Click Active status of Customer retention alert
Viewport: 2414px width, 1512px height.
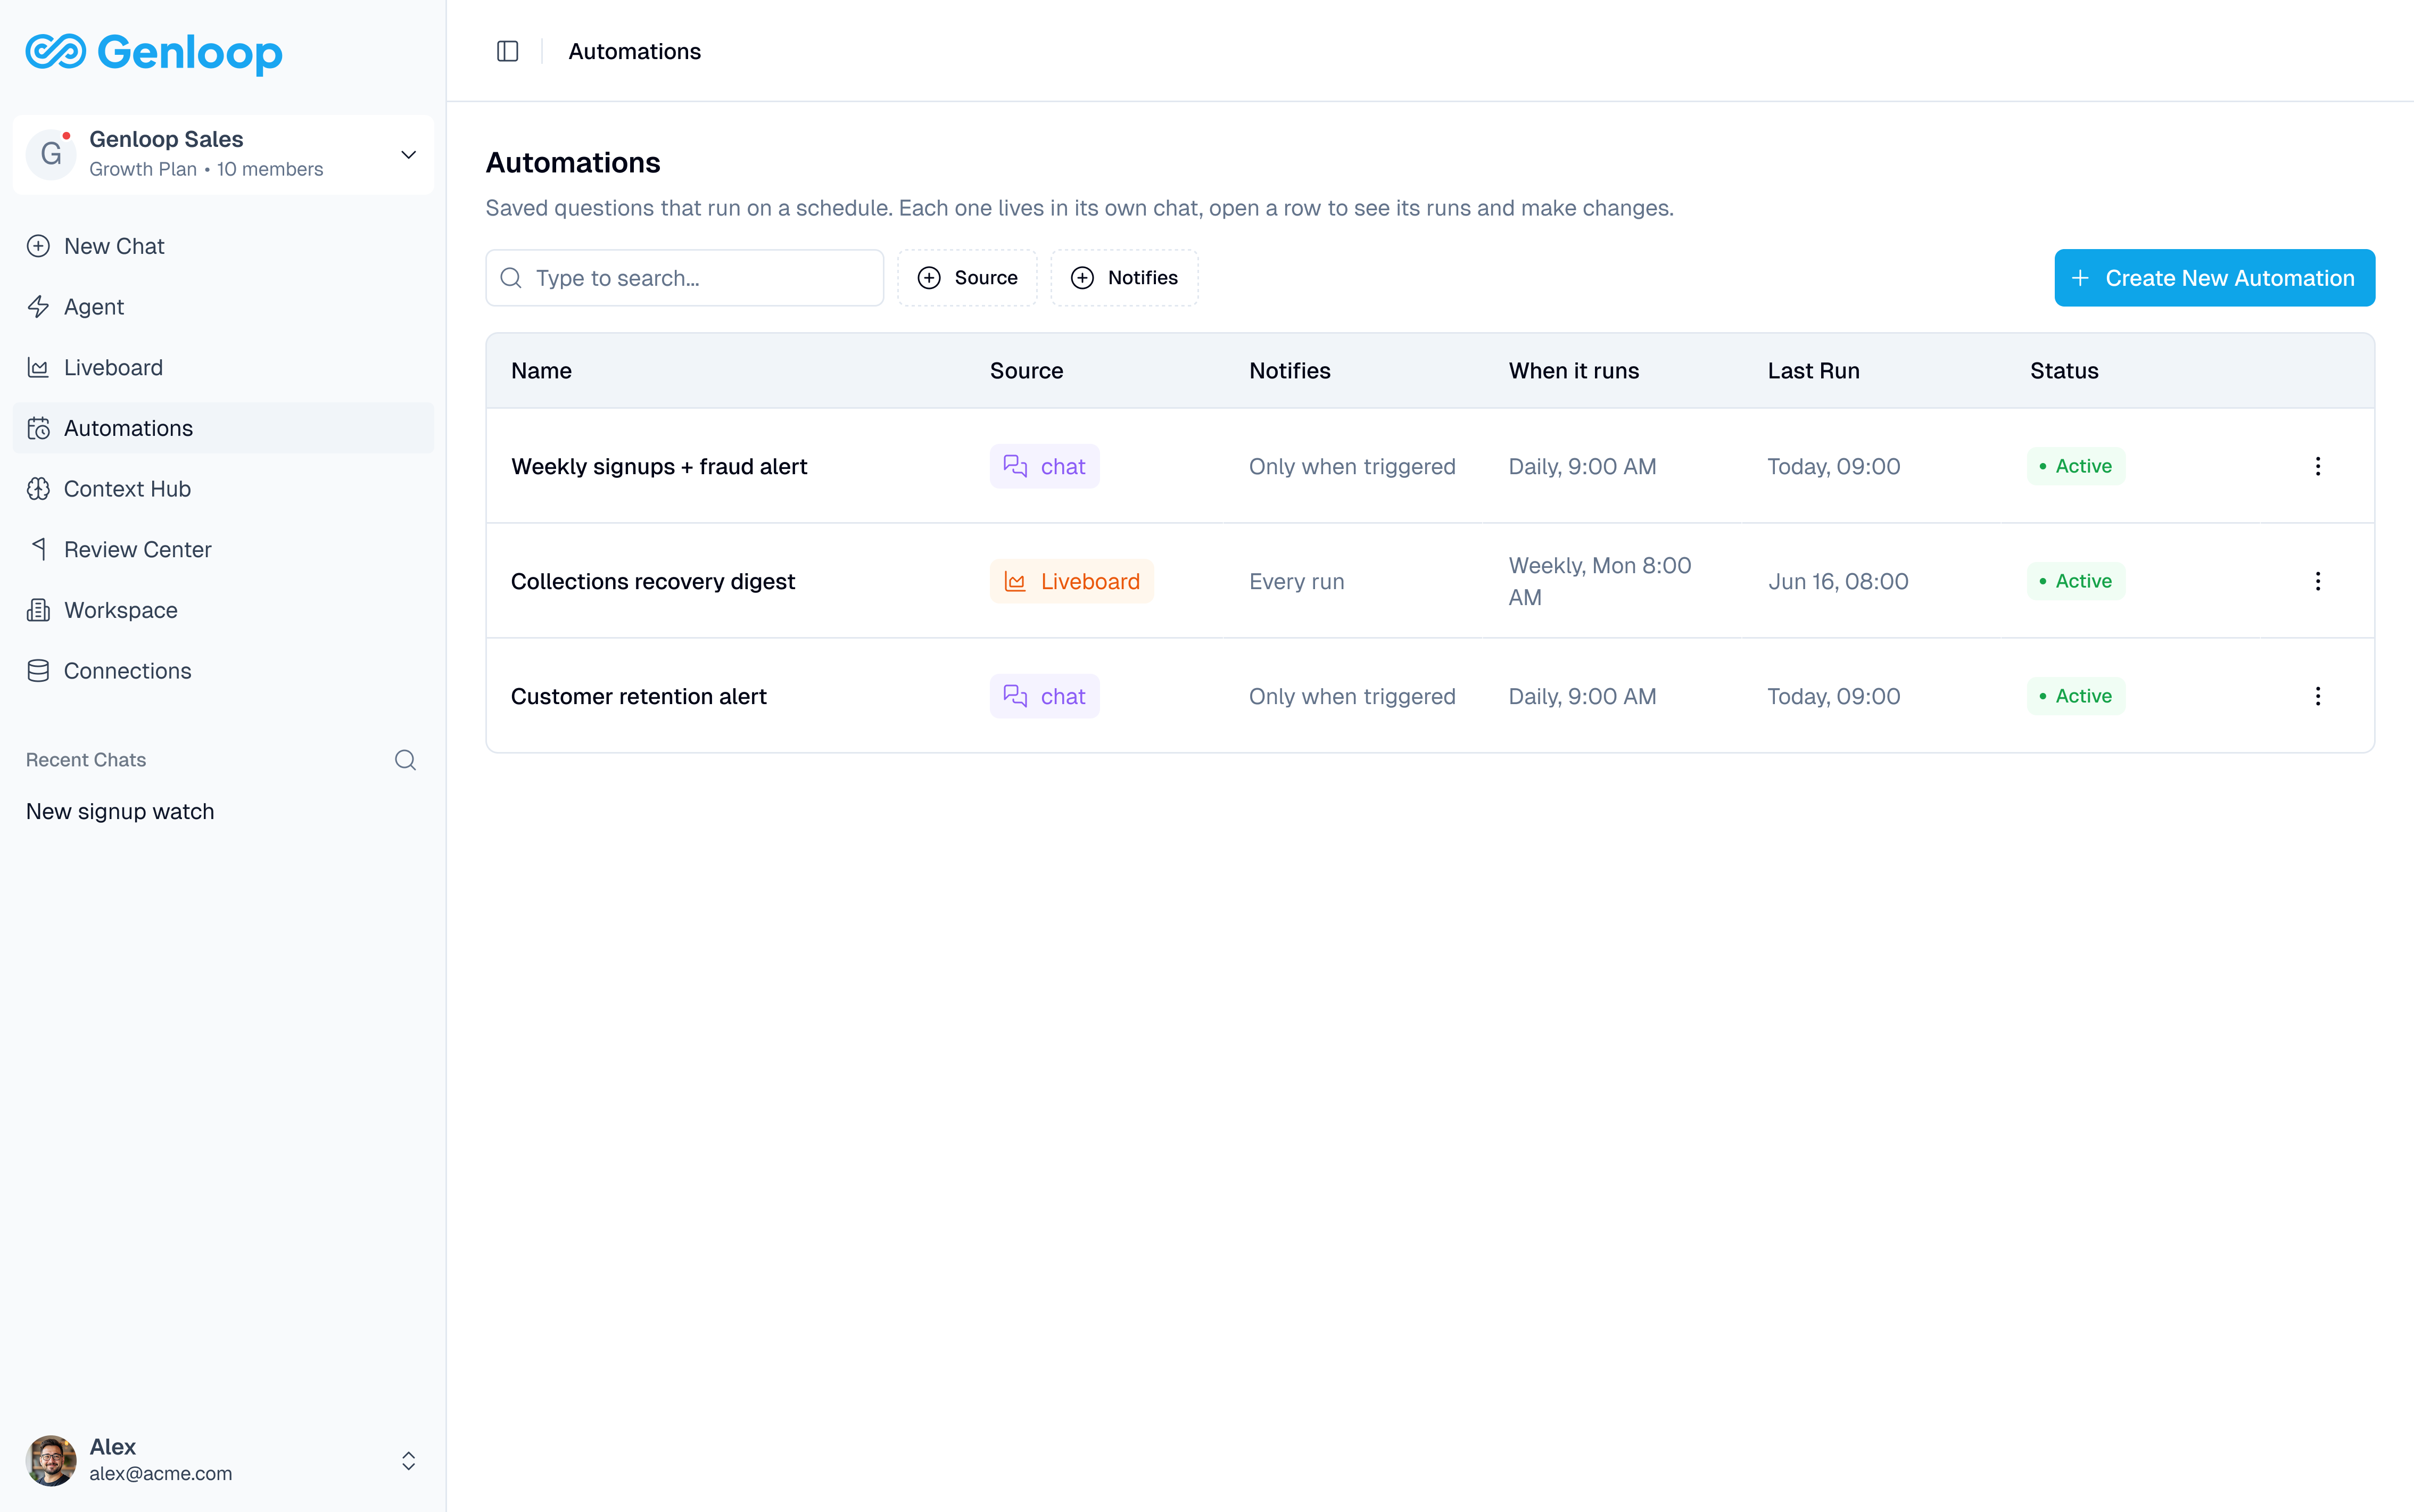[2076, 696]
